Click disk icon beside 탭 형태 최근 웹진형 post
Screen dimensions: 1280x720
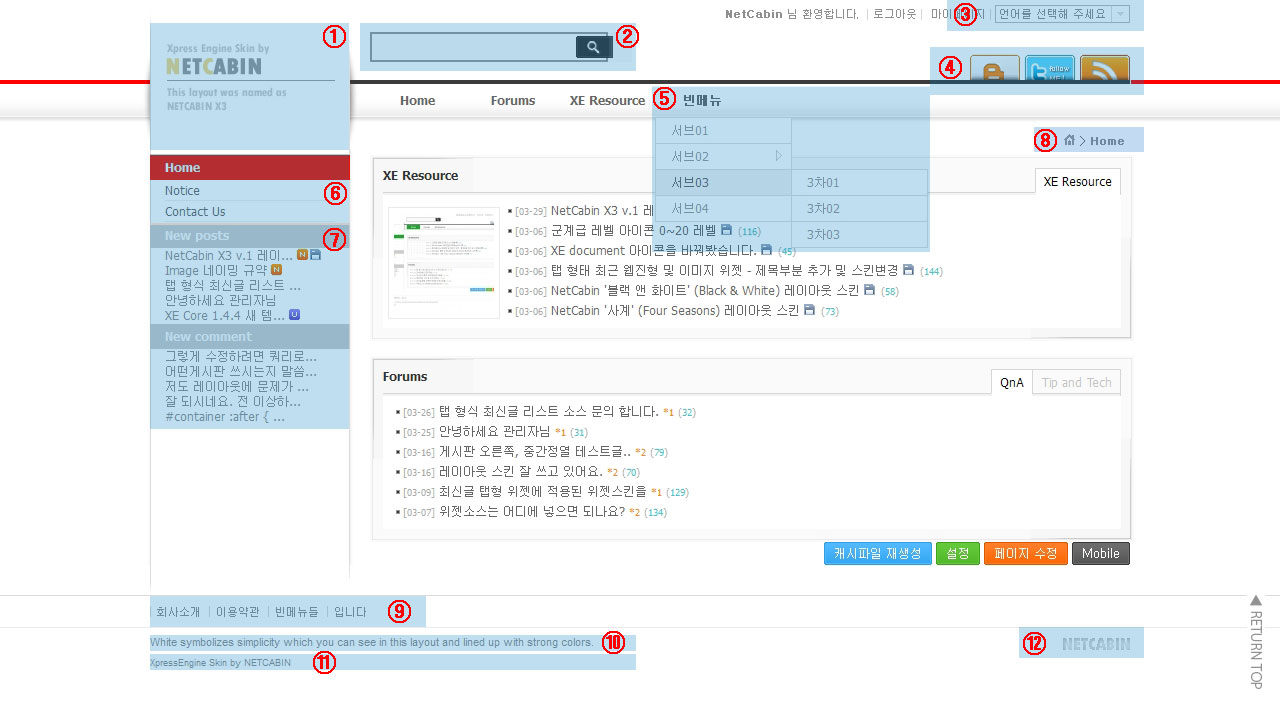[908, 270]
